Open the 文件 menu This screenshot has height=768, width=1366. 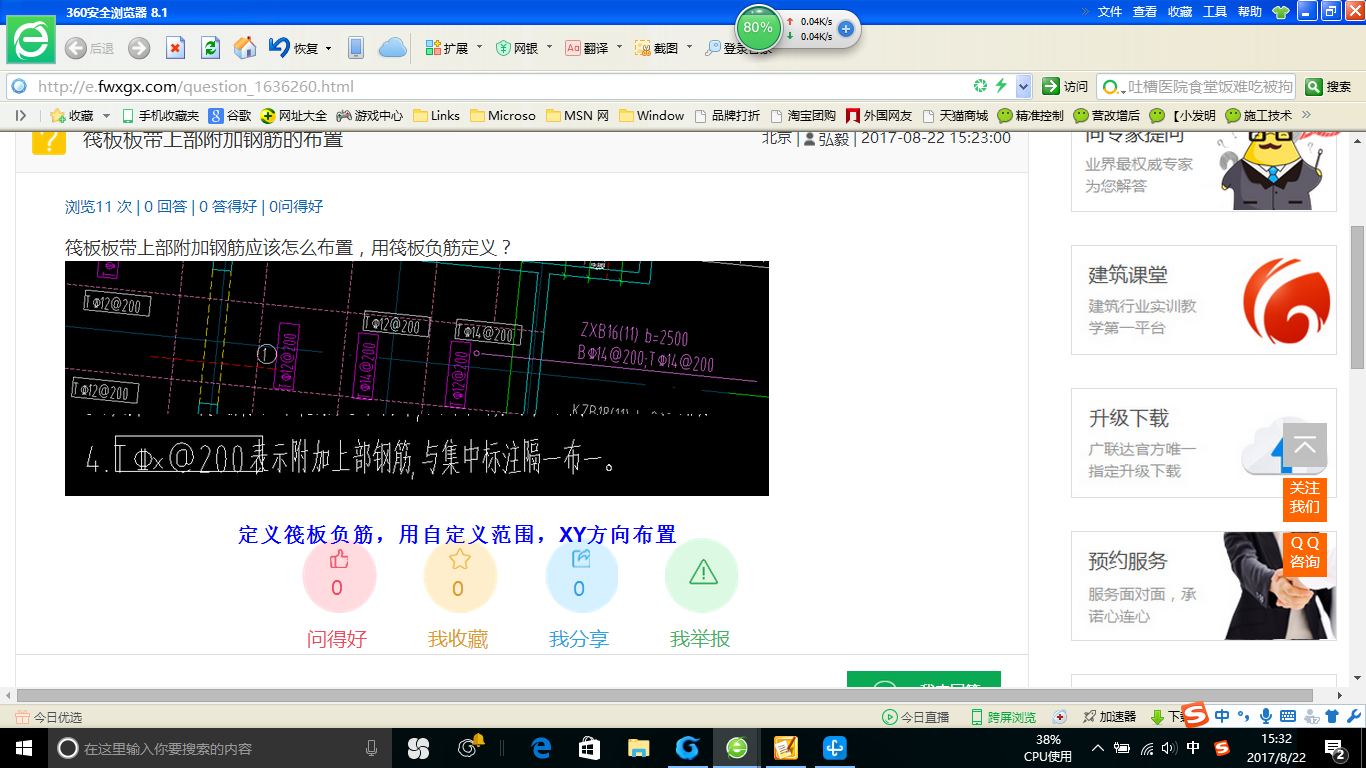(x=1110, y=12)
